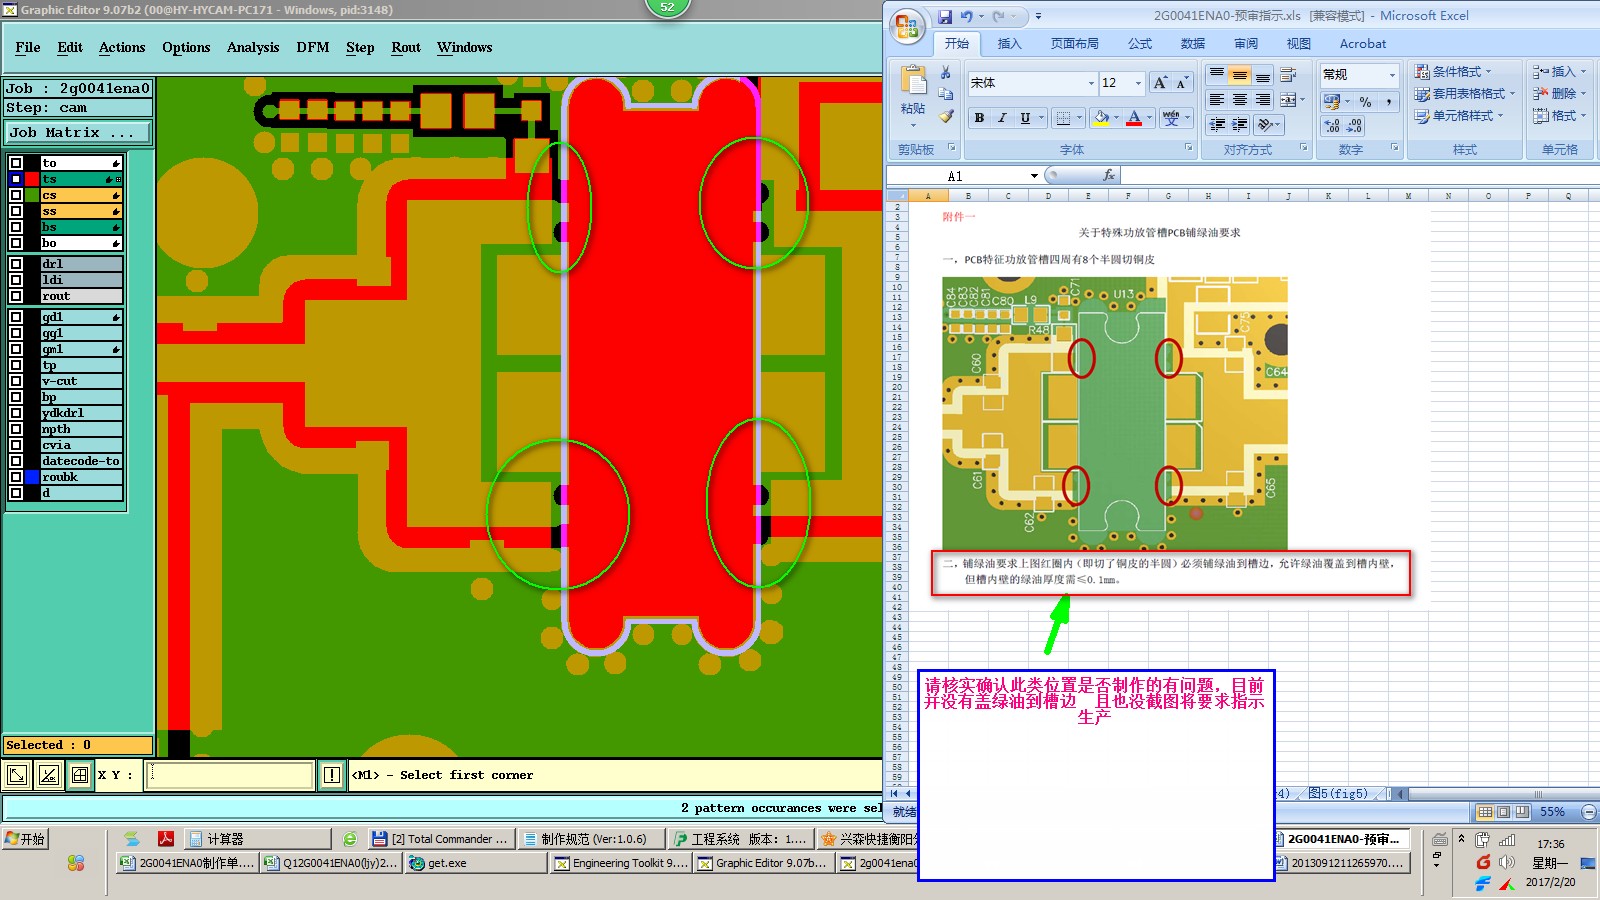Toggle visibility checkbox for layer npth
This screenshot has height=900, width=1600.
[16, 429]
